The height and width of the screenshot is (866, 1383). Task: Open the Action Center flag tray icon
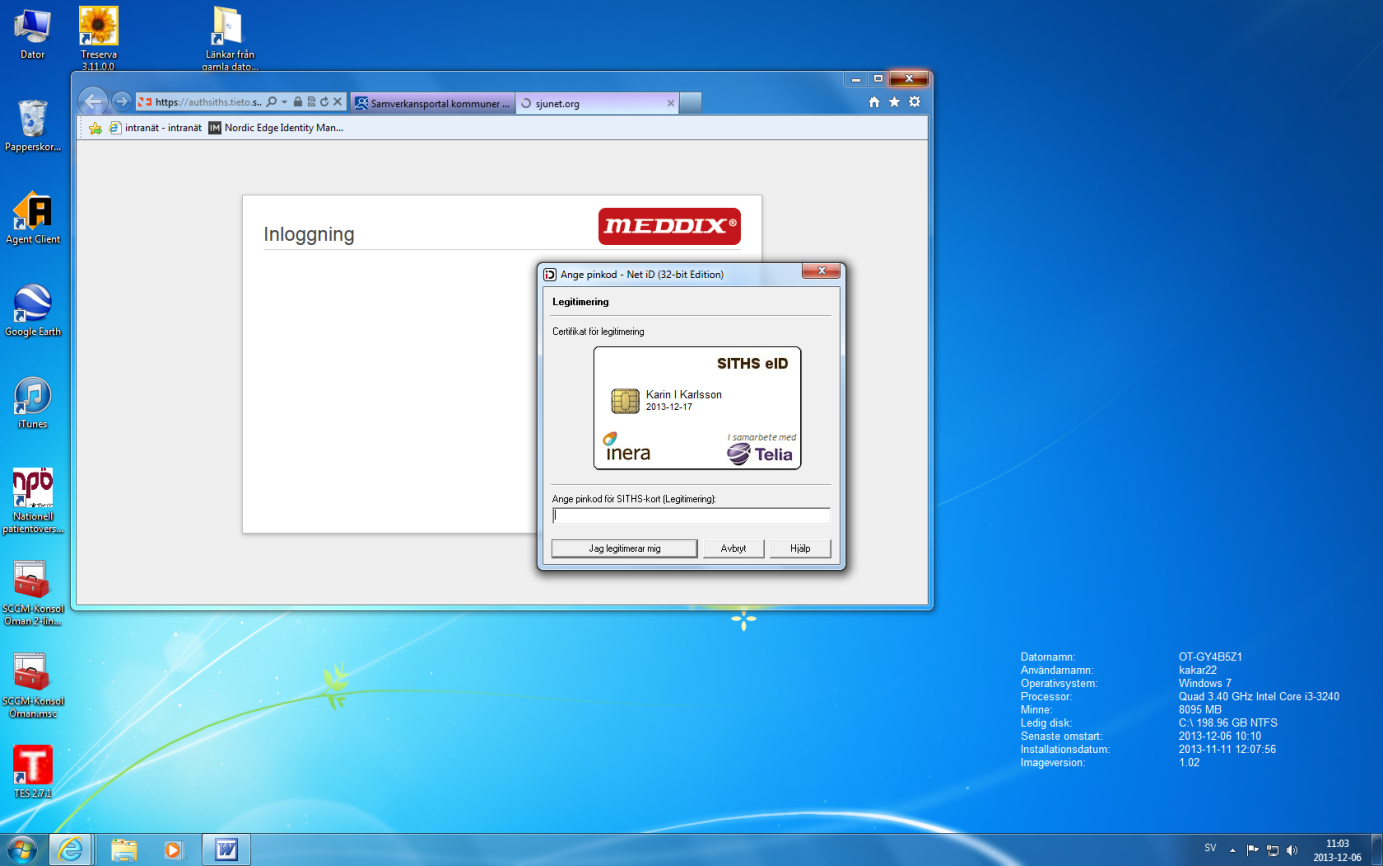coord(1253,850)
